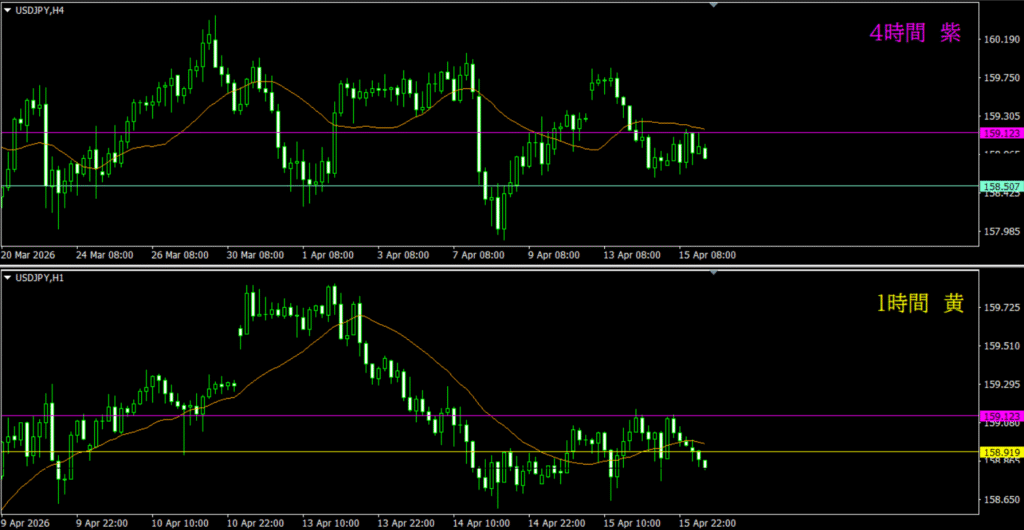Click the magenta 159.123 price tag on H4
Viewport: 1024px width, 530px height.
[1001, 133]
